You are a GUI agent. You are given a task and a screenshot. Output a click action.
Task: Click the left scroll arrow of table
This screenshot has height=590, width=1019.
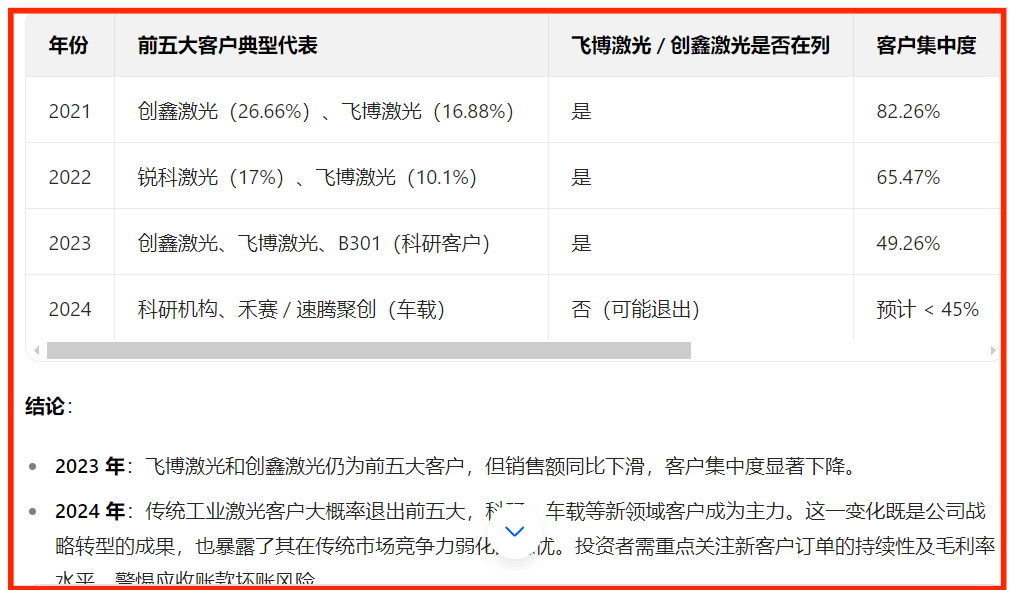tap(36, 351)
